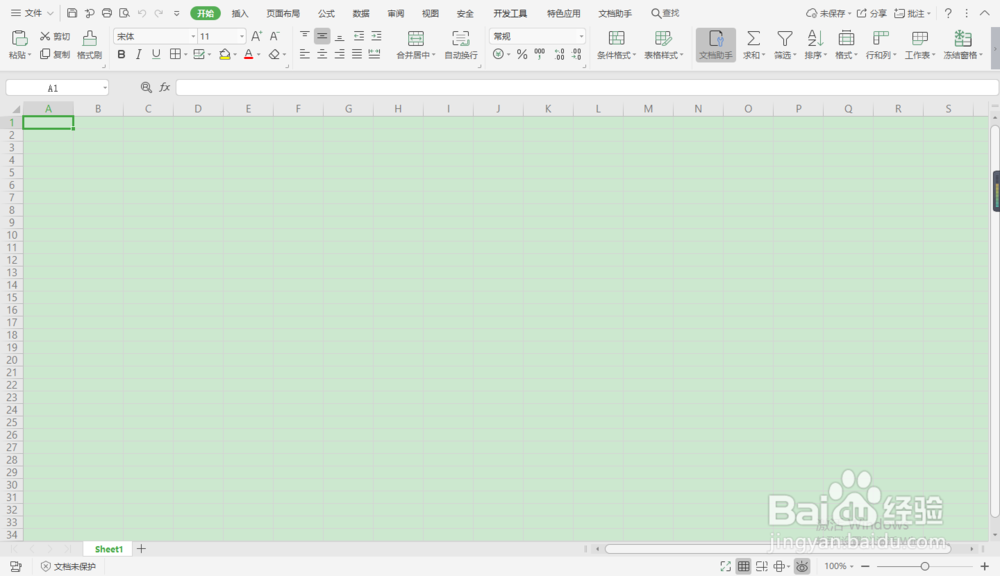Switch to normal grid view in status bar
Image resolution: width=1000 pixels, height=576 pixels.
click(744, 566)
